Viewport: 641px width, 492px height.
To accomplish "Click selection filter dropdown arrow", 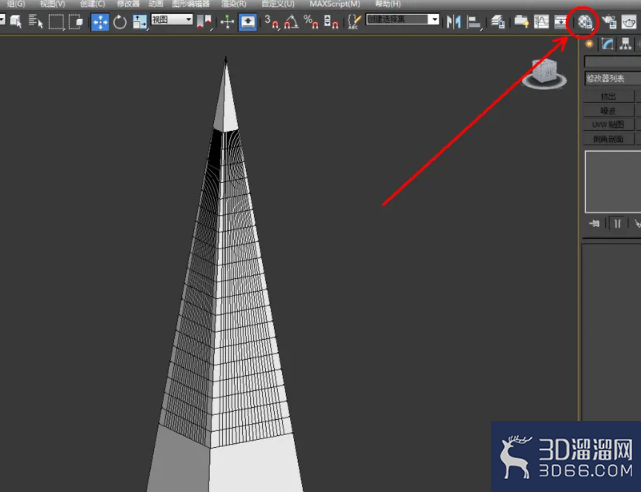I will click(2, 19).
